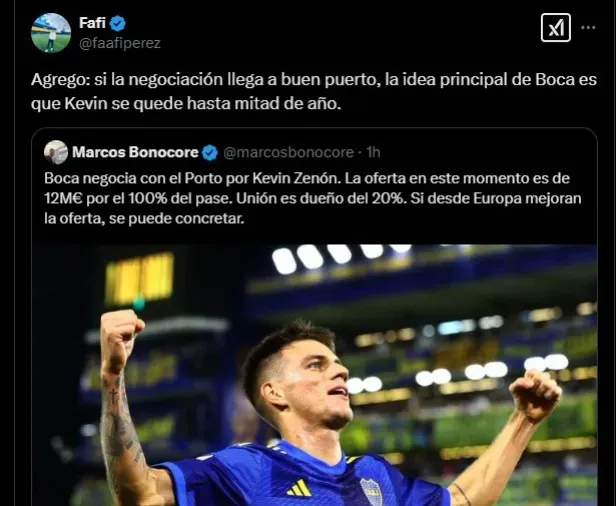
Task: Click the yellow scoreboard in the photo
Action: 140,277
